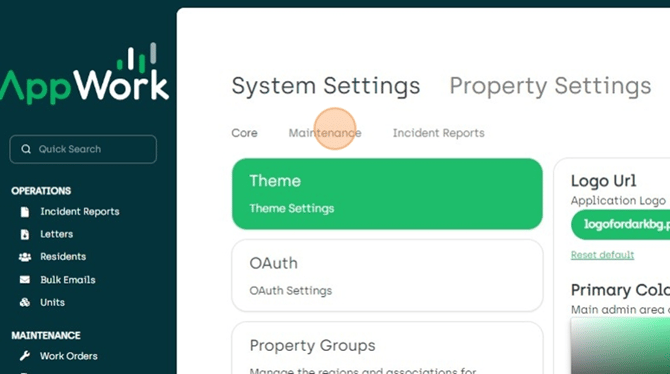This screenshot has height=374, width=670.
Task: Open the OAuth settings card
Action: 387,276
